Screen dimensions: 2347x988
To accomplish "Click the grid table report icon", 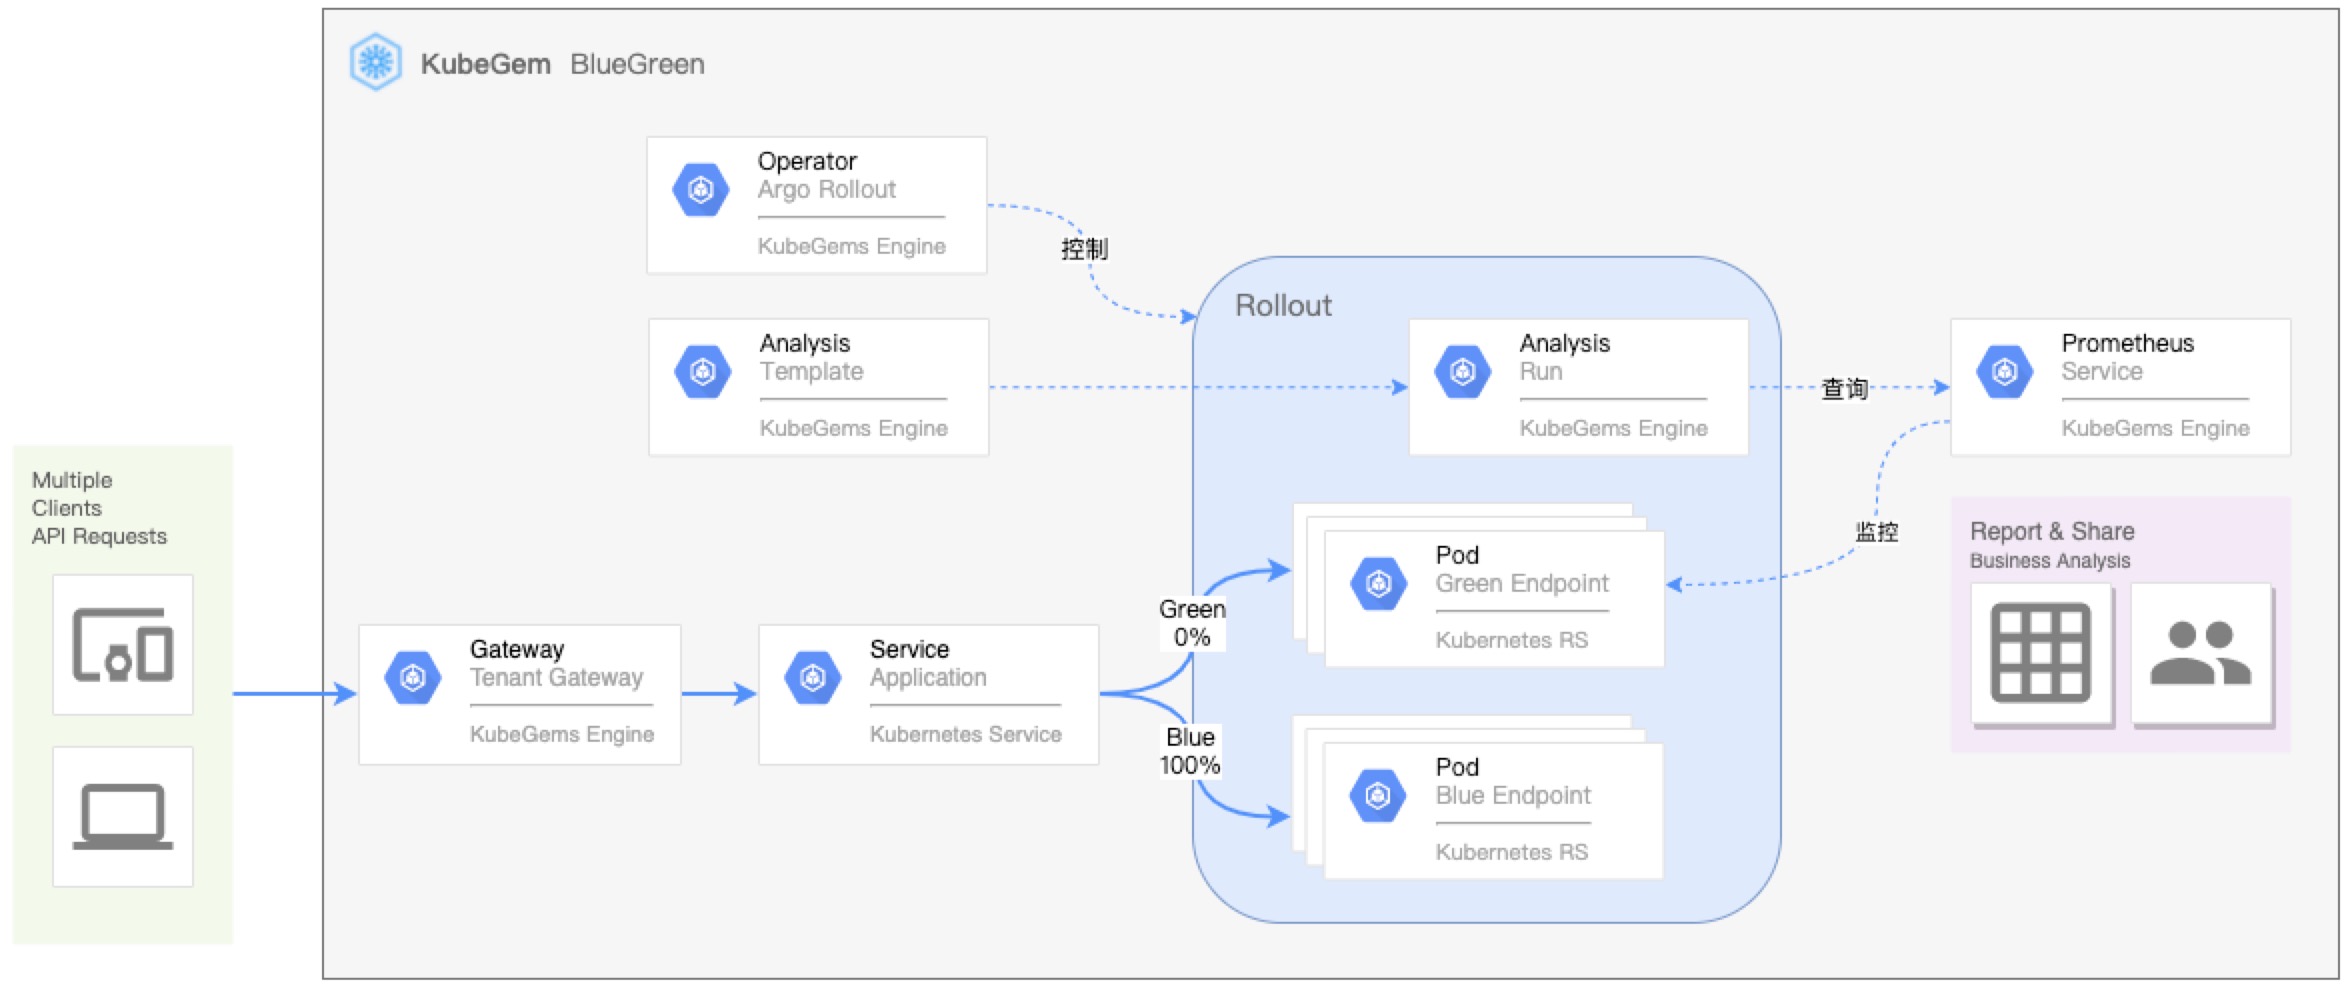I will [2041, 652].
